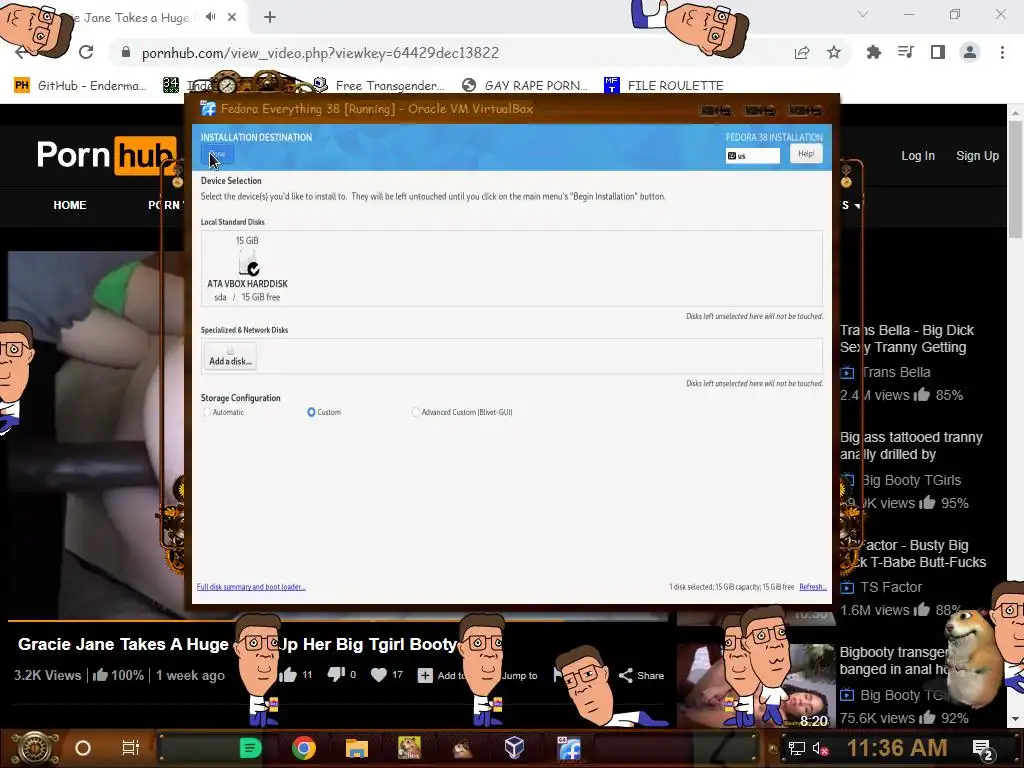
Task: Mute the tab using its speaker icon
Action: 210,17
